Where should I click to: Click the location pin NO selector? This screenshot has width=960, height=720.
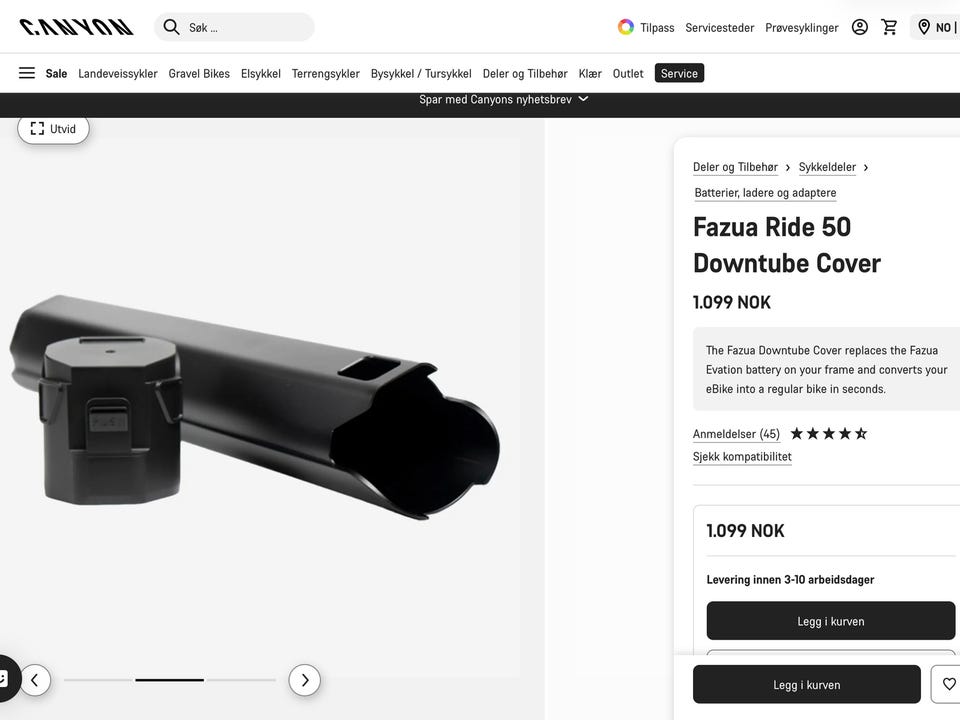(935, 27)
